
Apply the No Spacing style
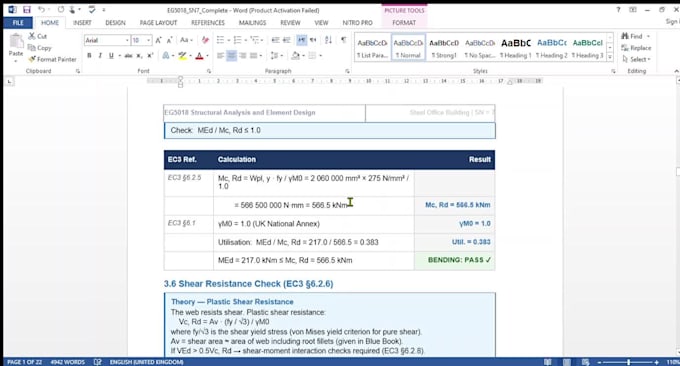(x=480, y=48)
